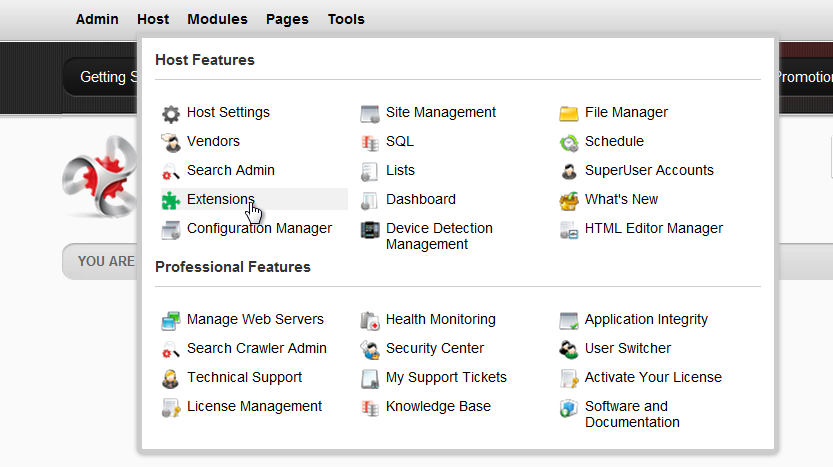Click the What's New gift icon
This screenshot has width=833, height=467.
(x=568, y=200)
